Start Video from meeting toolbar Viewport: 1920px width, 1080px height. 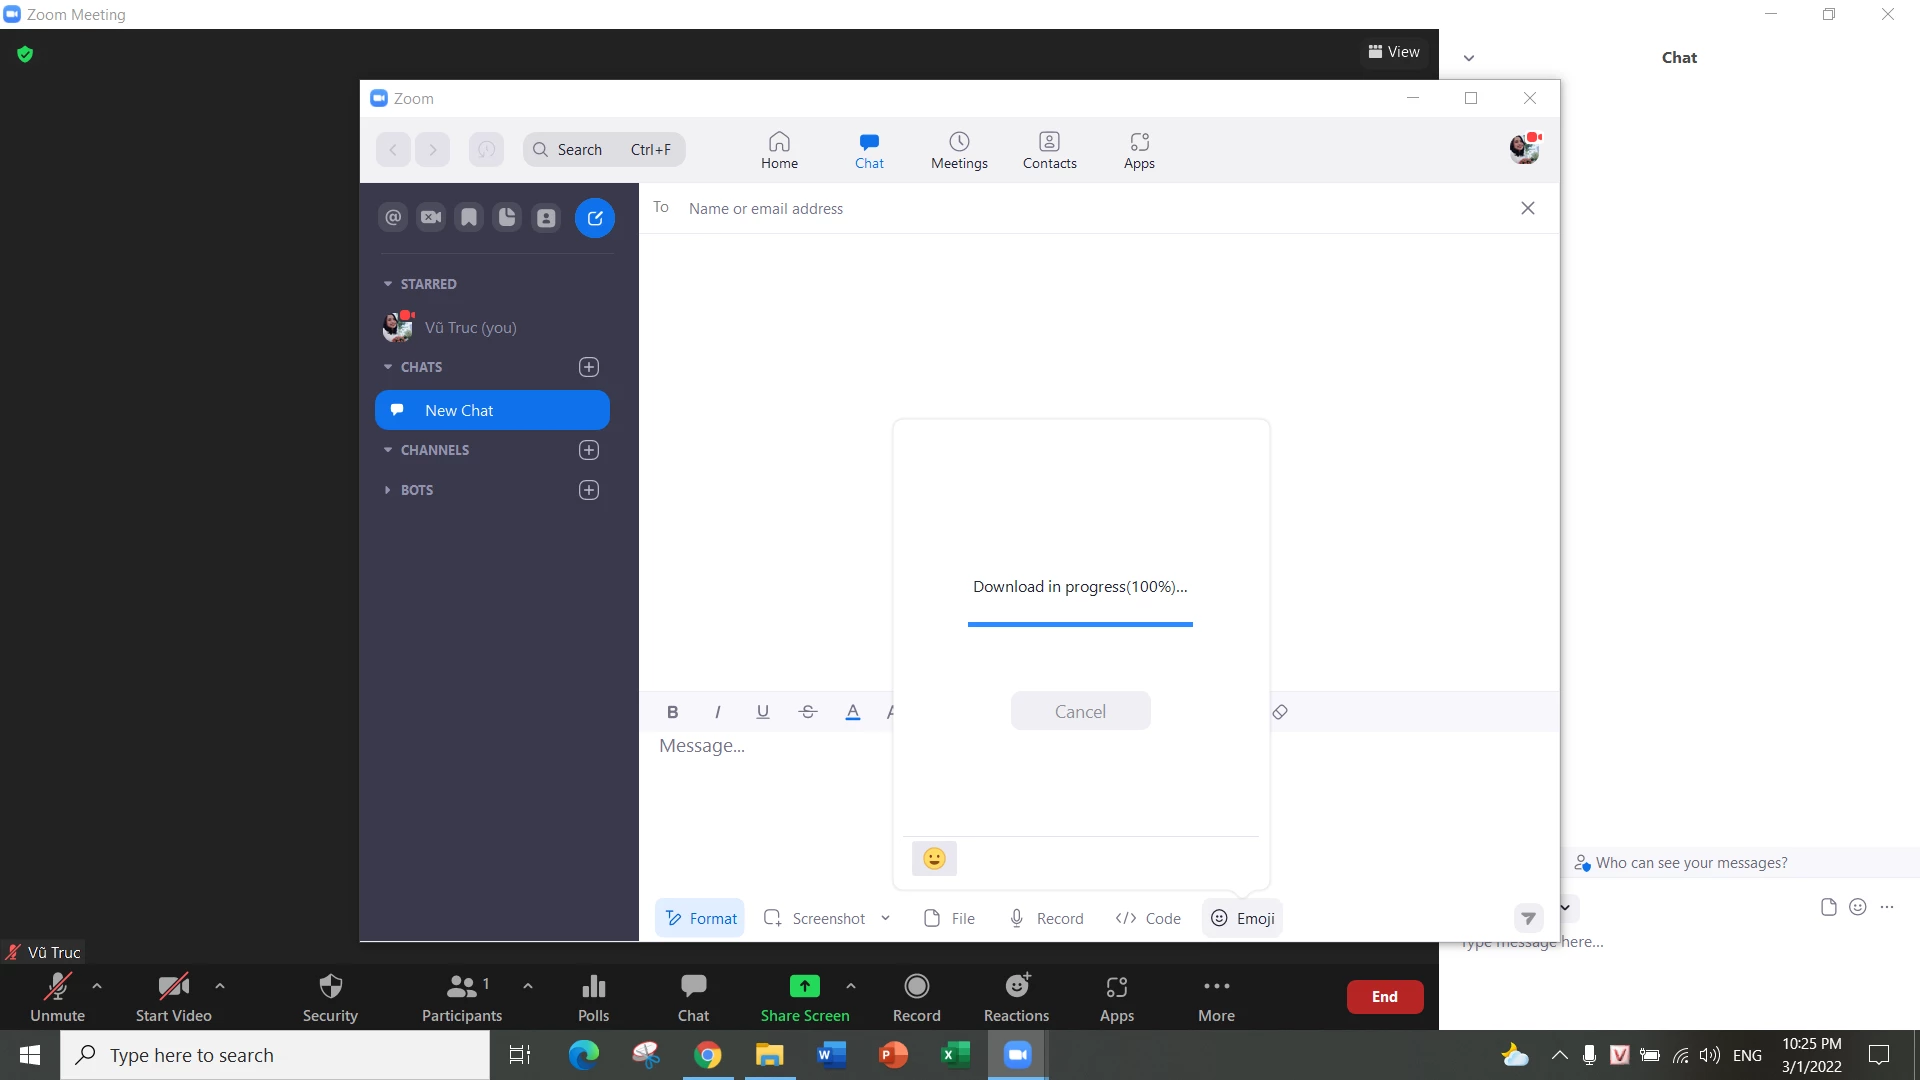point(173,997)
